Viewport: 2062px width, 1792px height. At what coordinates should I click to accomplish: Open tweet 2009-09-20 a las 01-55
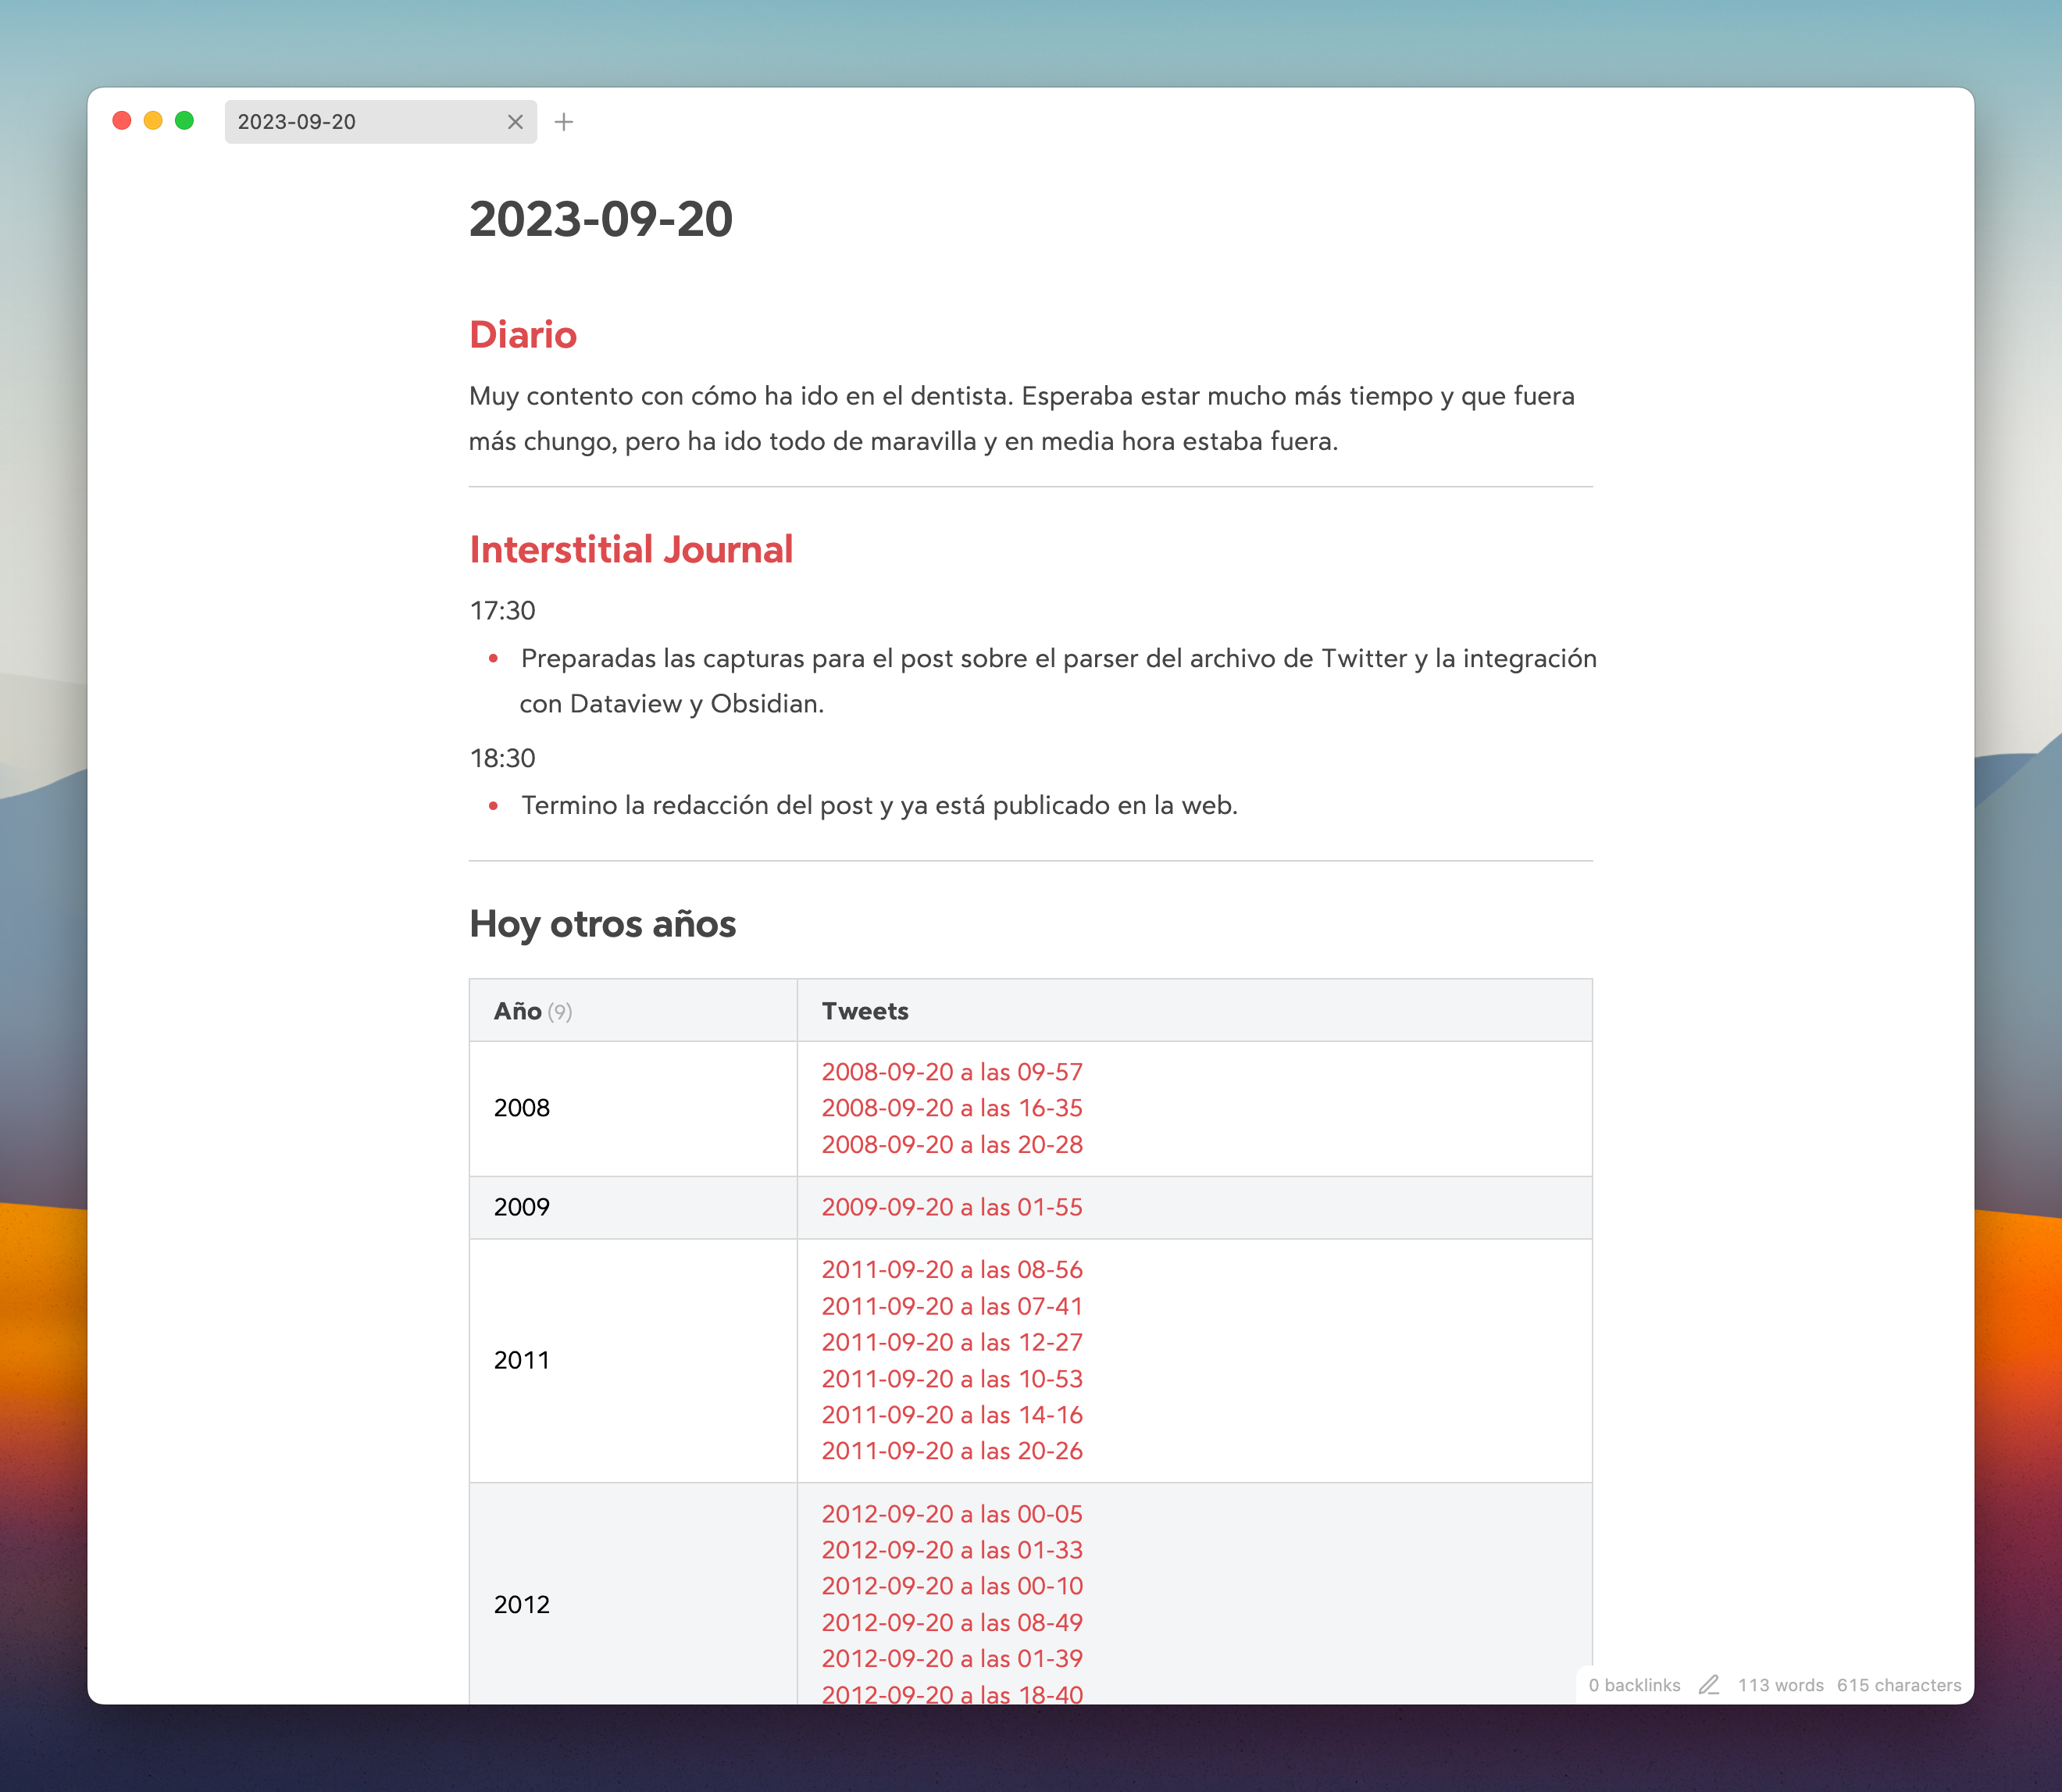[951, 1207]
